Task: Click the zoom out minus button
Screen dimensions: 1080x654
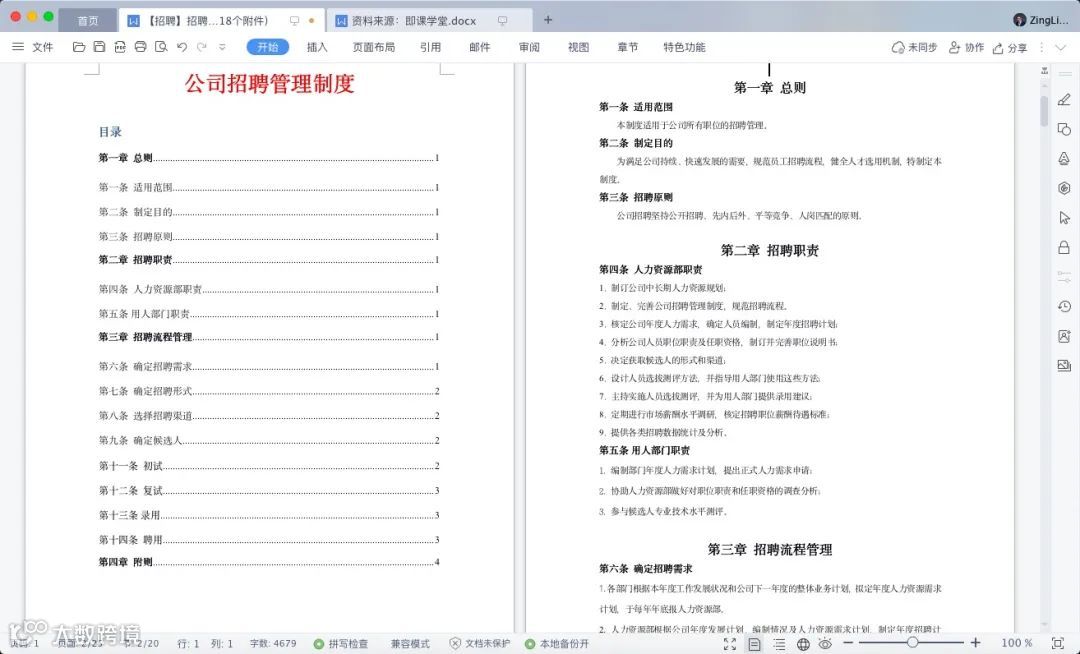Action: [x=849, y=643]
